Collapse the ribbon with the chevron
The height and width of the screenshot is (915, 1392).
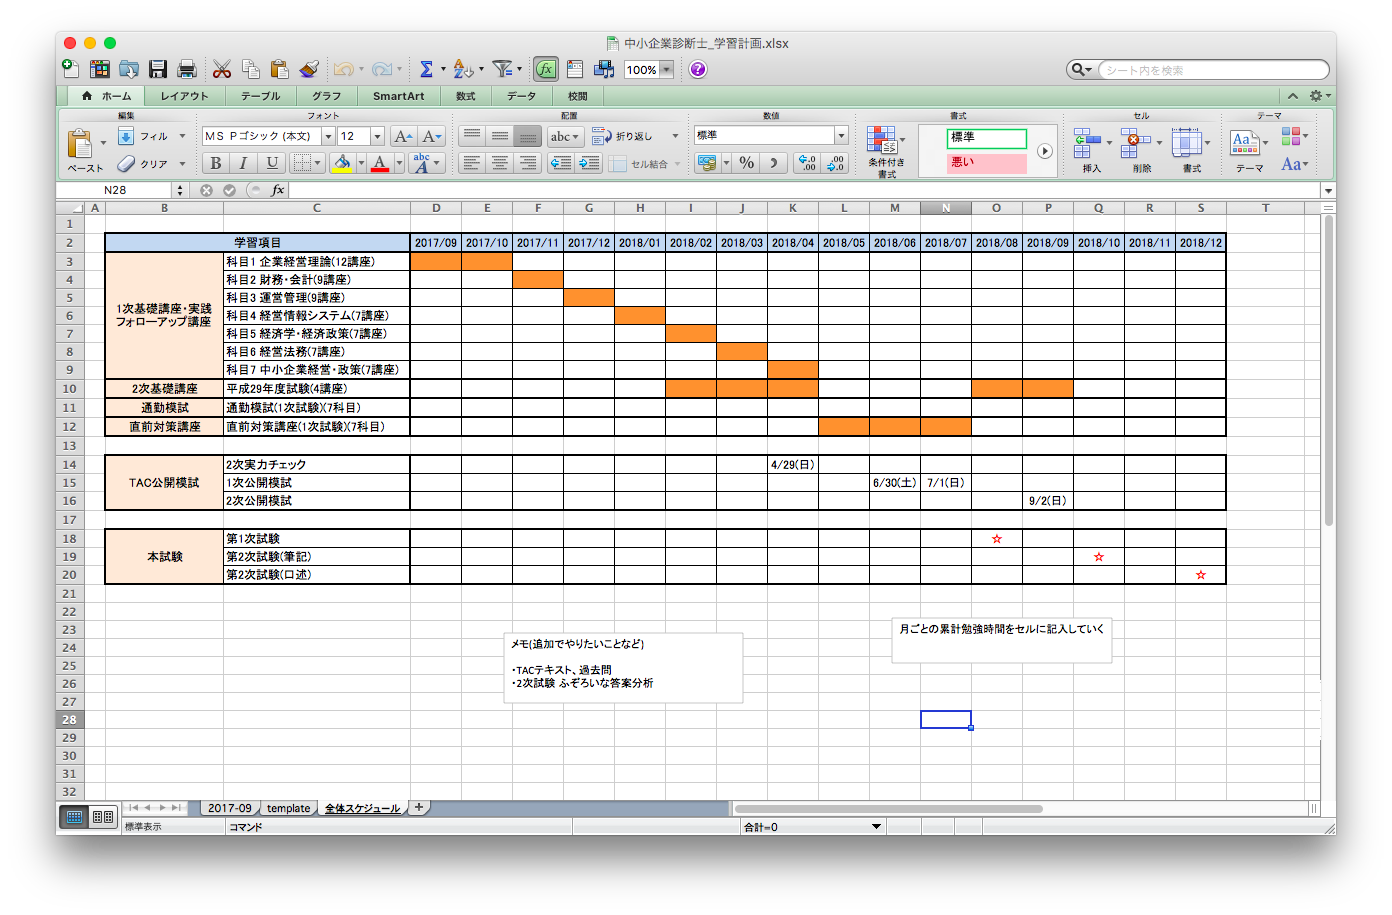(1293, 96)
